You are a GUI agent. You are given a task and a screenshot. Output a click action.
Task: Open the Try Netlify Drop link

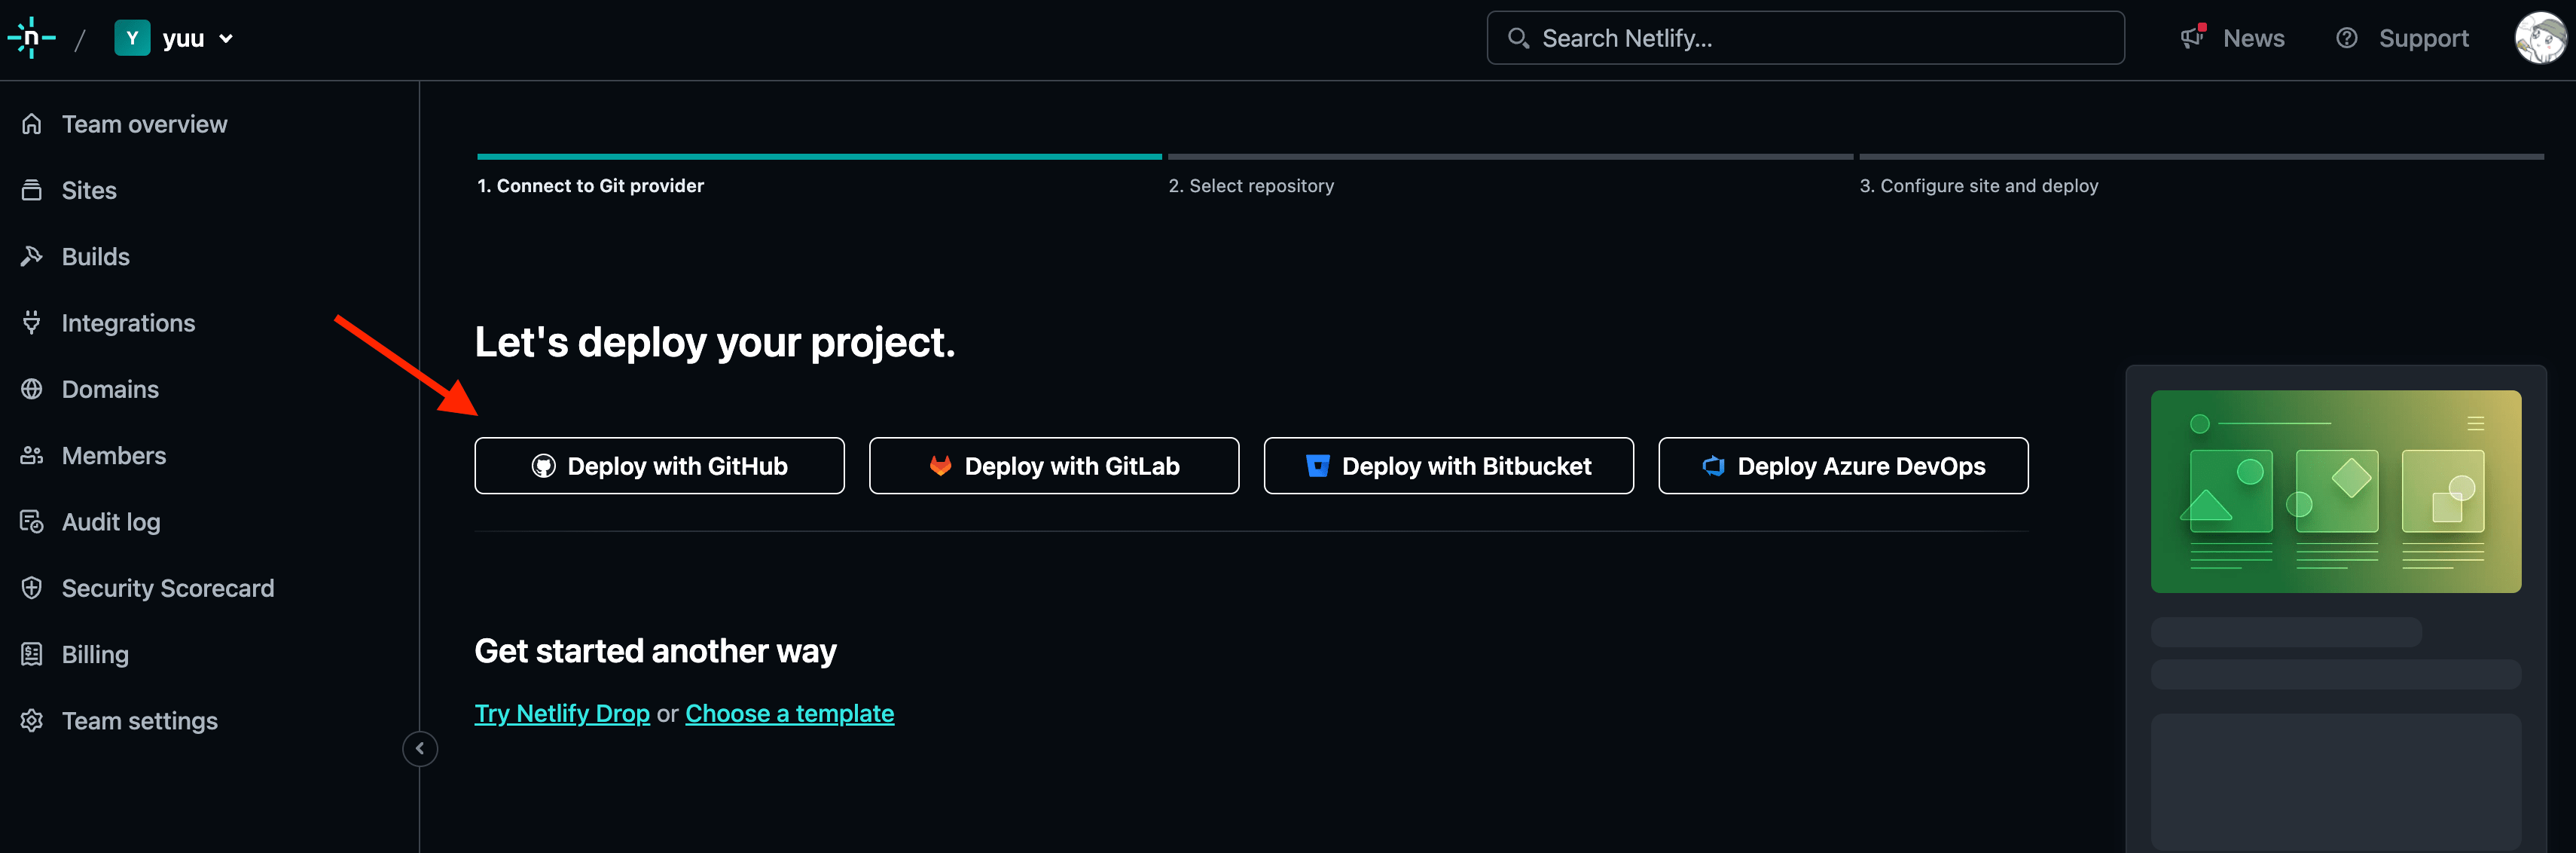click(562, 713)
